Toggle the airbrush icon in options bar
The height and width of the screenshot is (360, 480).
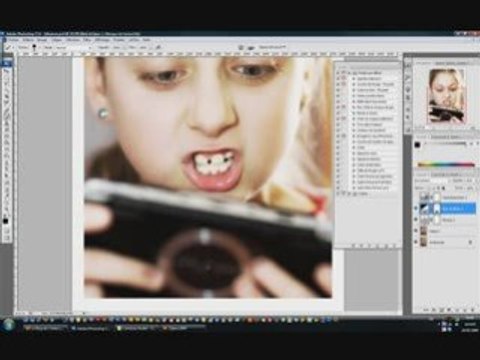tap(158, 48)
